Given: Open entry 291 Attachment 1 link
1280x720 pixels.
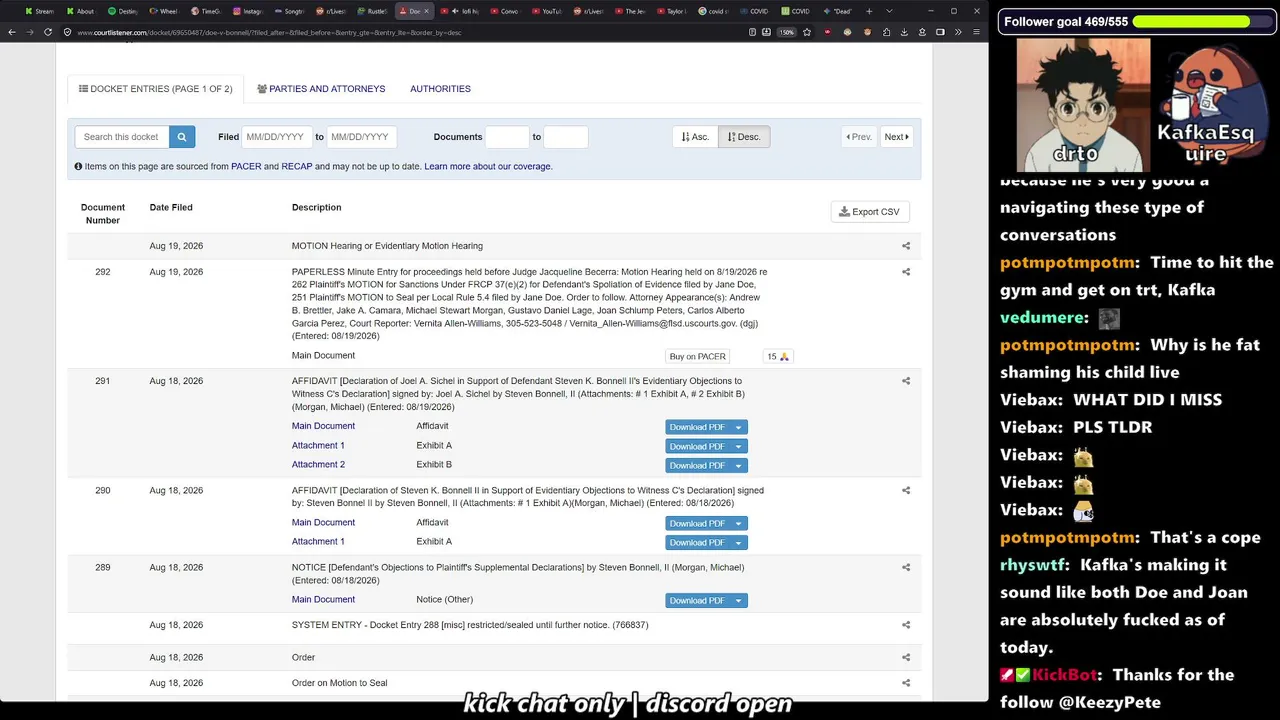Looking at the screenshot, I should (318, 445).
